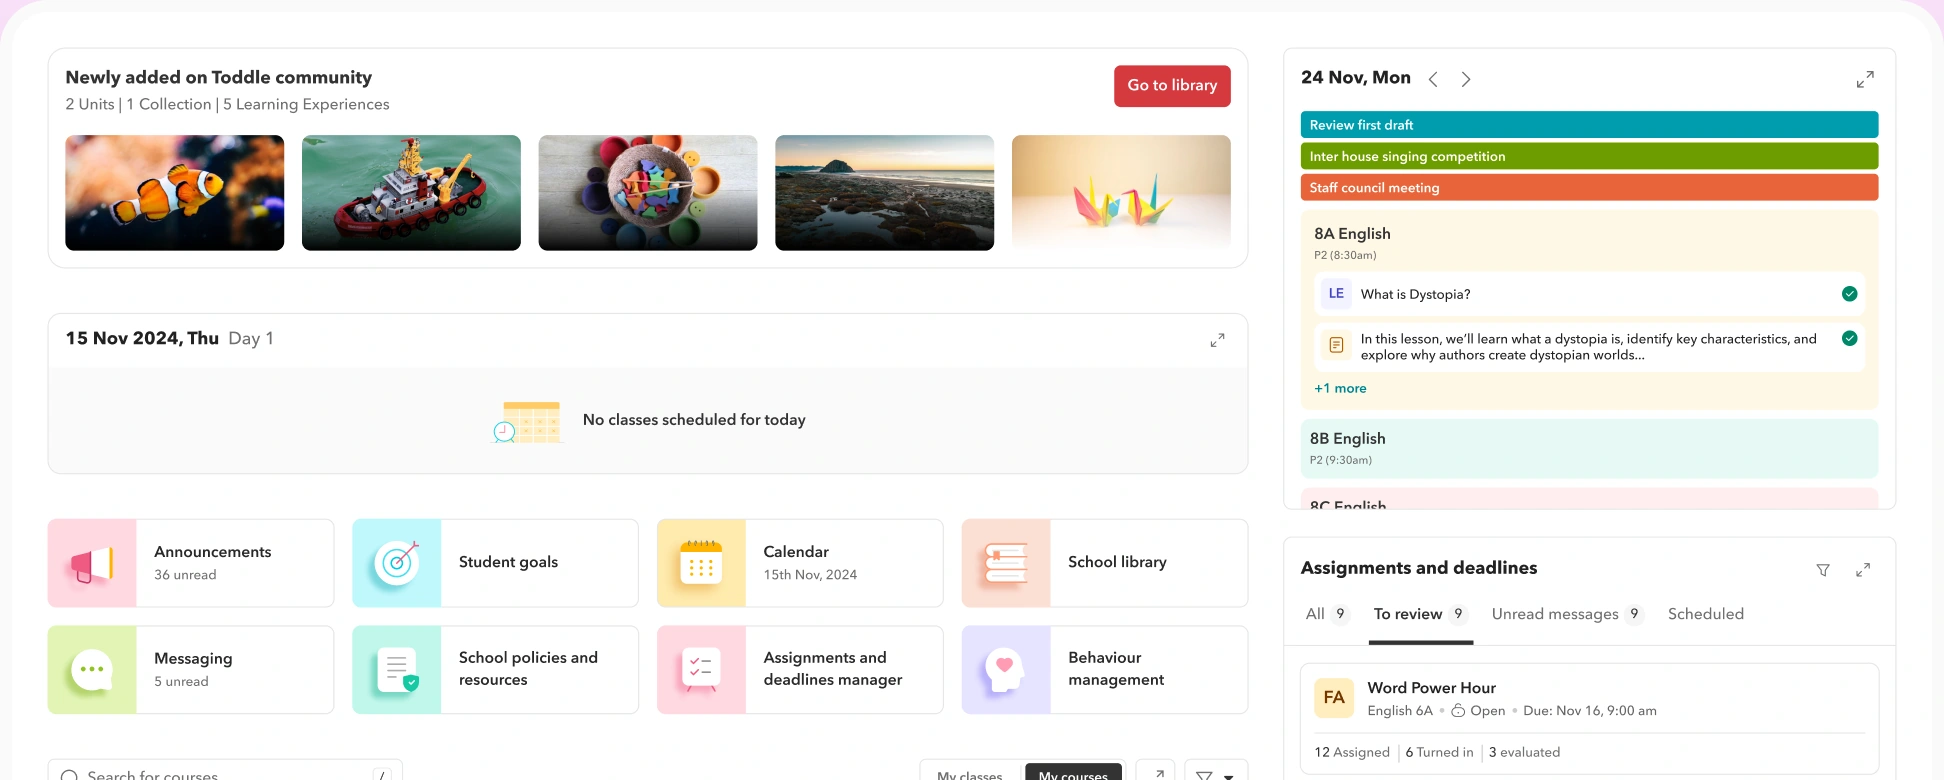Open the Announcements megaphone icon
This screenshot has width=1944, height=780.
point(92,563)
